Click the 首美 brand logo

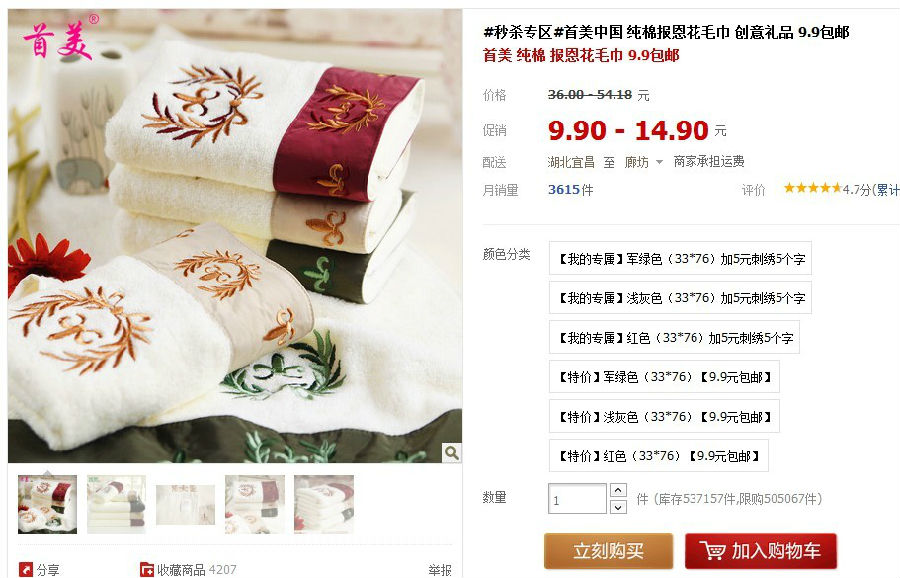[60, 38]
